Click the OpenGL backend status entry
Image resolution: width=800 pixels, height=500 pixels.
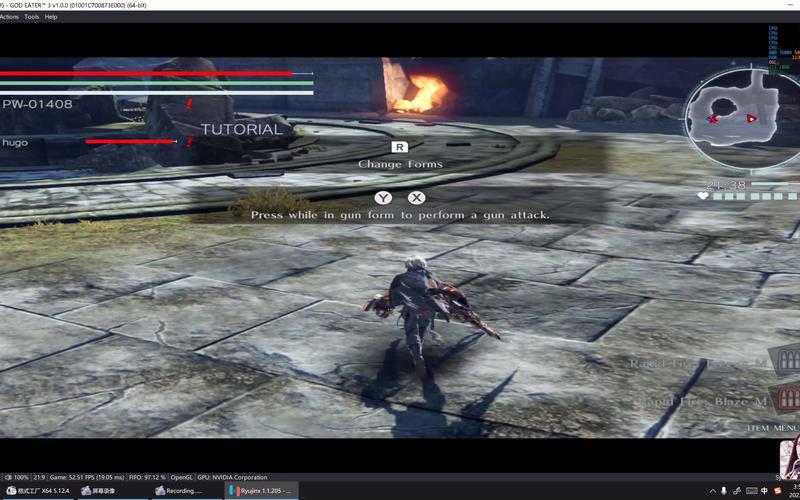181,478
